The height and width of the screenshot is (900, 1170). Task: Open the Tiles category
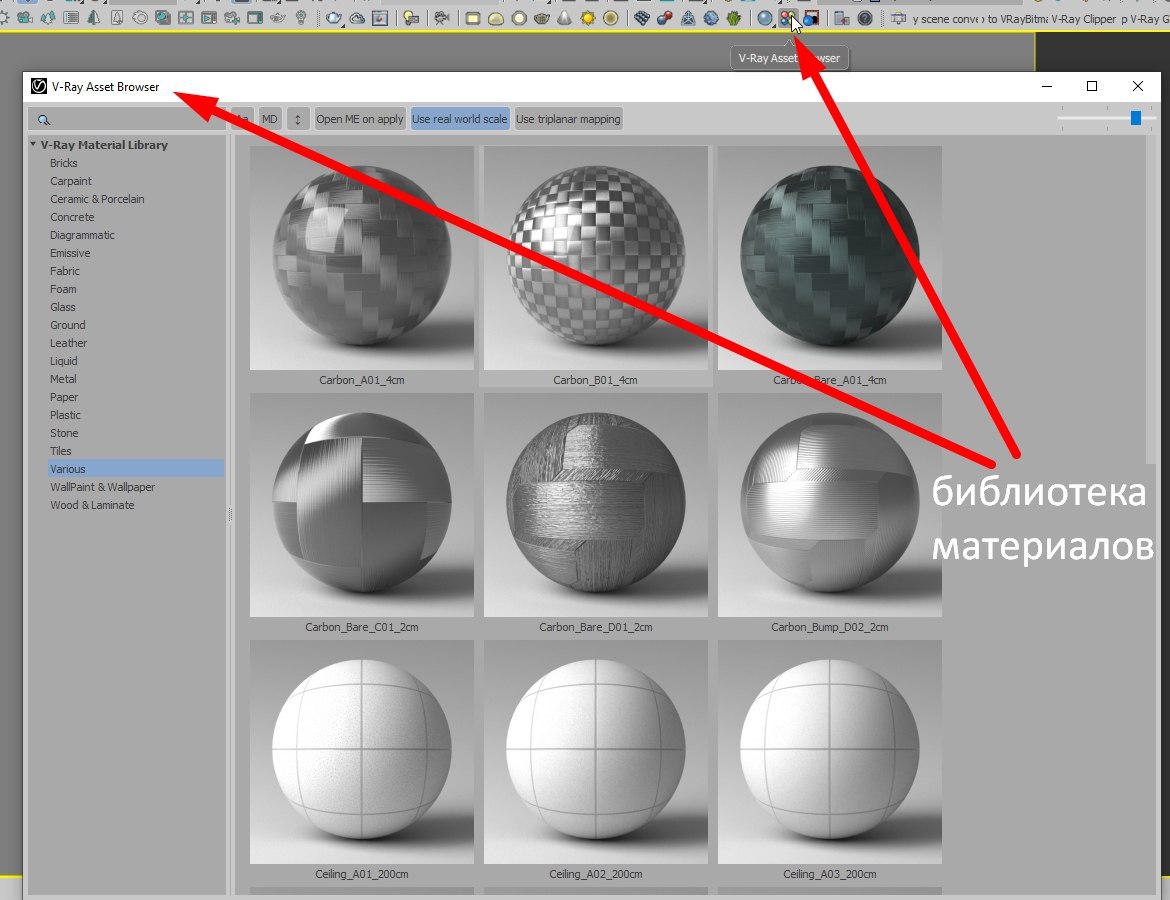coord(61,451)
